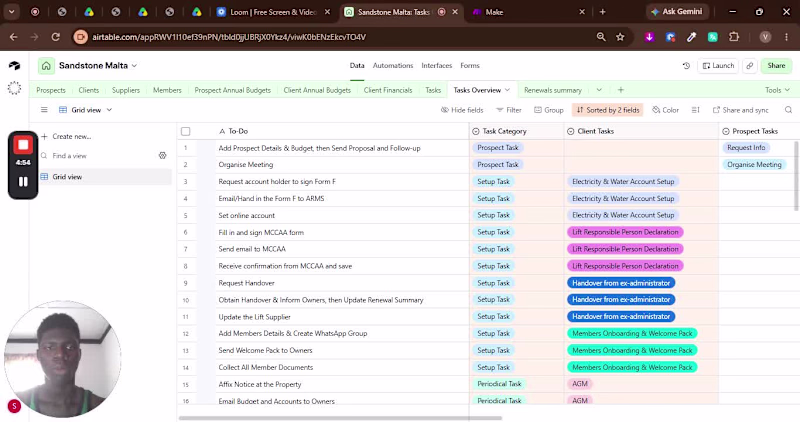
Task: Click the Share button
Action: click(776, 66)
